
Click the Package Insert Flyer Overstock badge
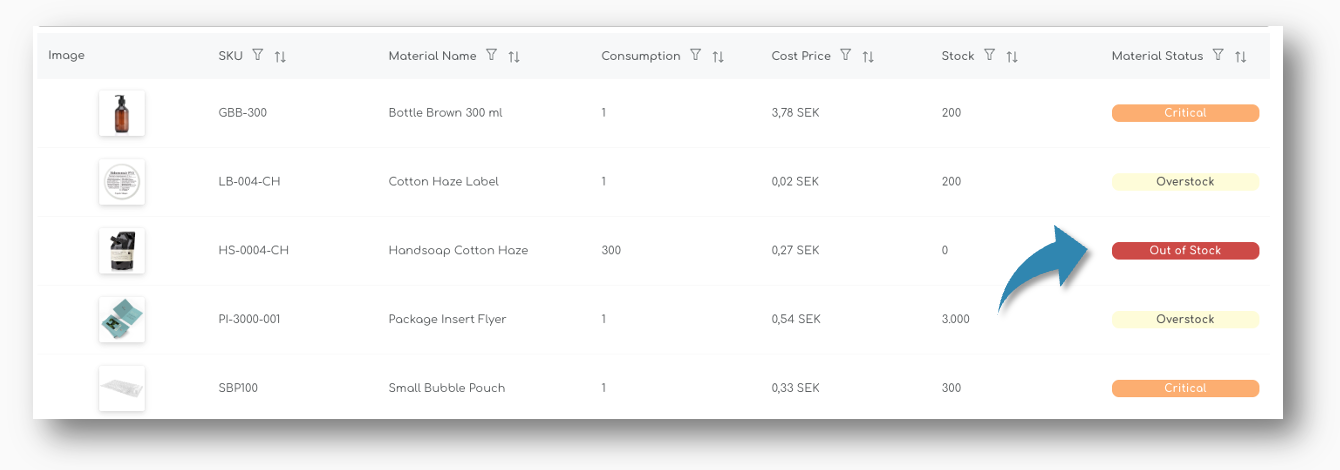pos(1185,319)
